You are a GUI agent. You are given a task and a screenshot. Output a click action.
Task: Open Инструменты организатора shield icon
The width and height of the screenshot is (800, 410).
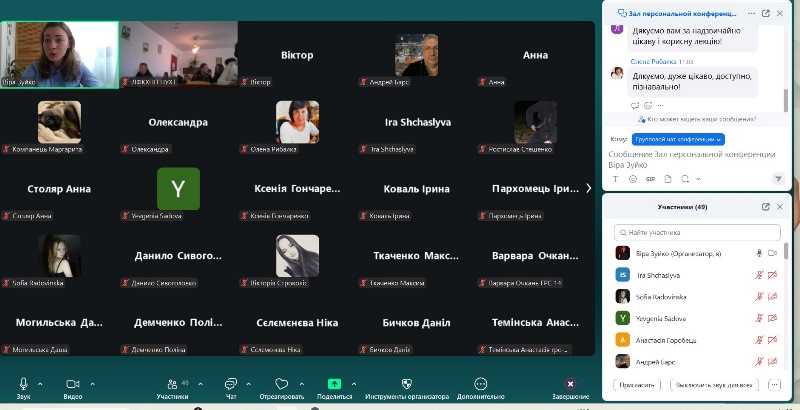click(x=407, y=384)
